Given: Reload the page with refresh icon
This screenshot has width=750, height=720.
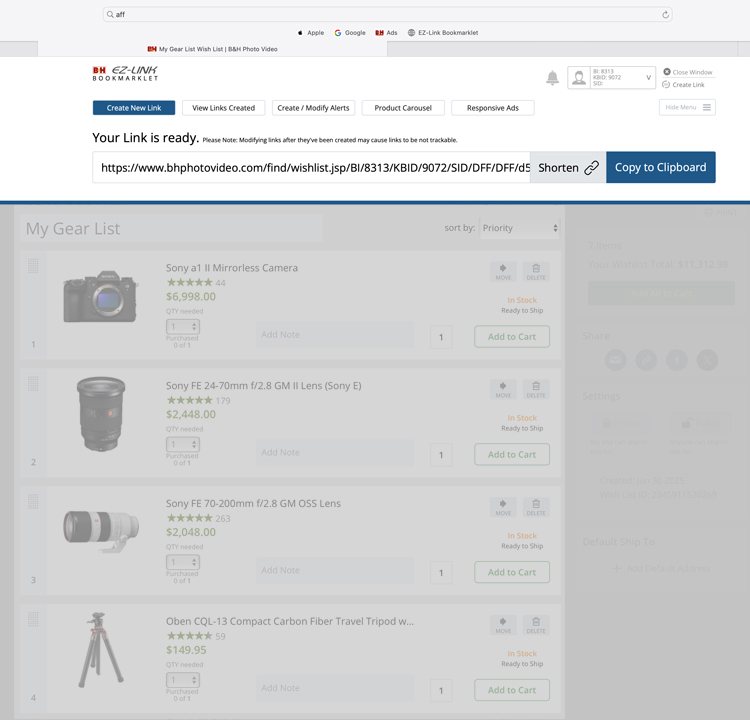Looking at the screenshot, I should click(665, 15).
